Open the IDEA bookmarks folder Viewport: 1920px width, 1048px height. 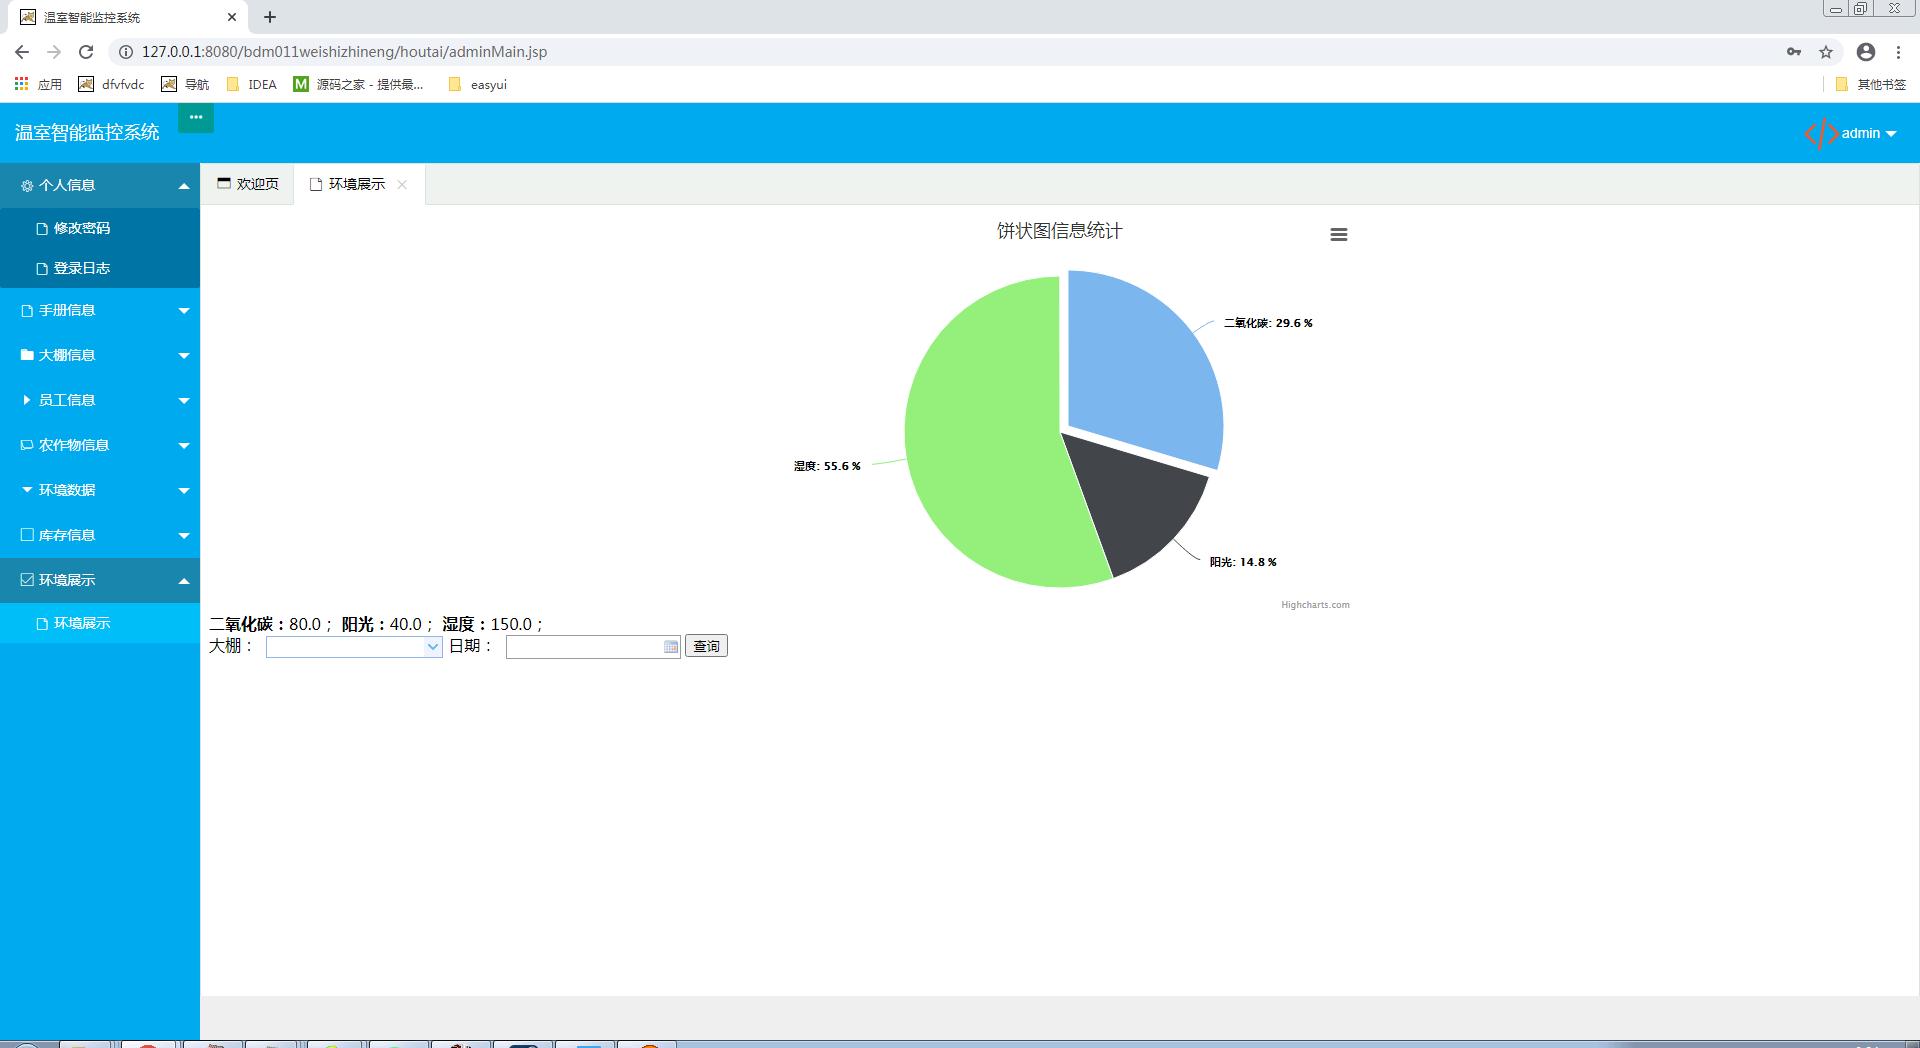[x=252, y=85]
